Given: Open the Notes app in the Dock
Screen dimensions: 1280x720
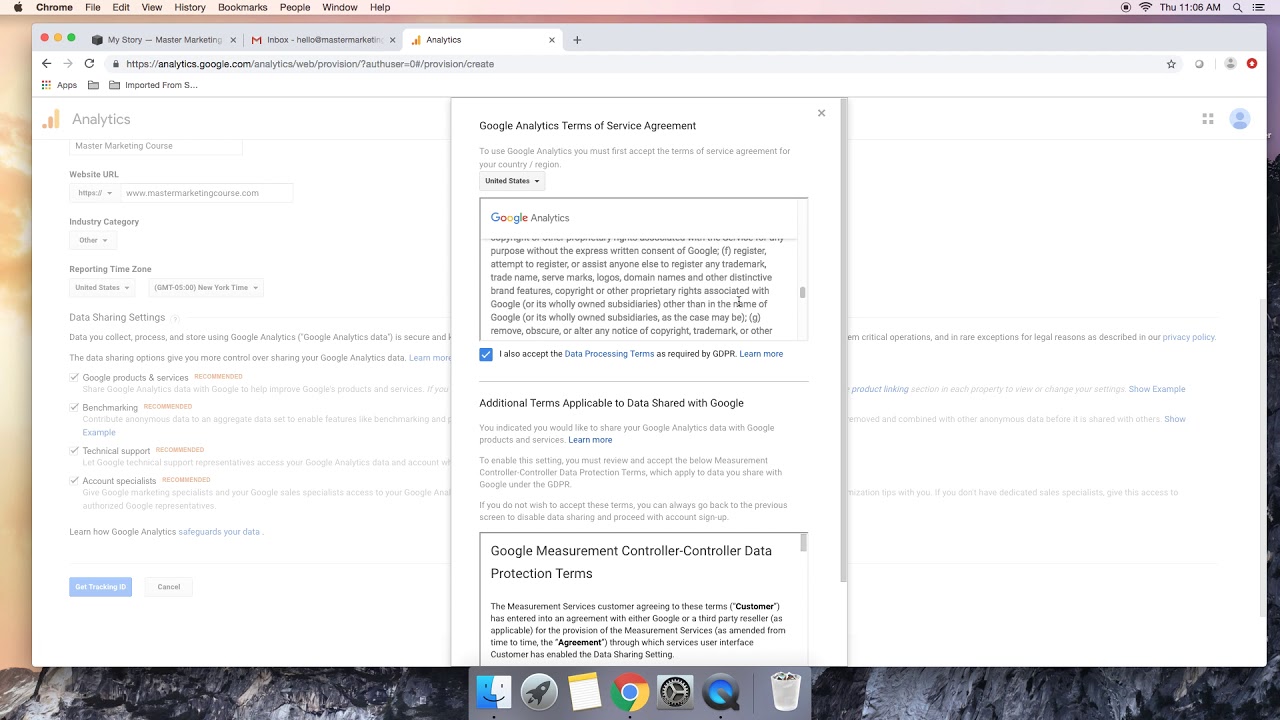Looking at the screenshot, I should 584,692.
